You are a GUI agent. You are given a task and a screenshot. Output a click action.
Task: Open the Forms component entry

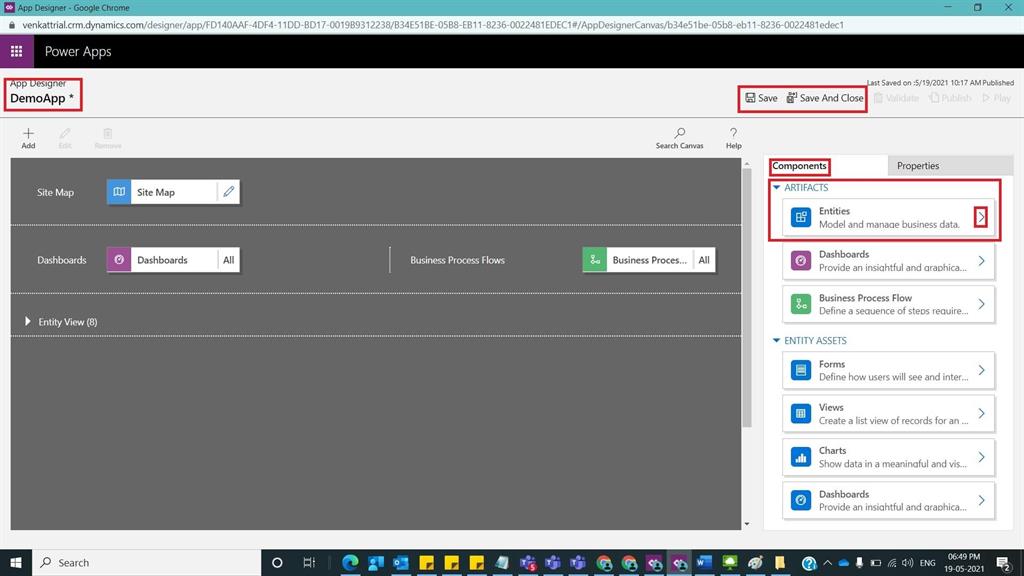coord(885,370)
